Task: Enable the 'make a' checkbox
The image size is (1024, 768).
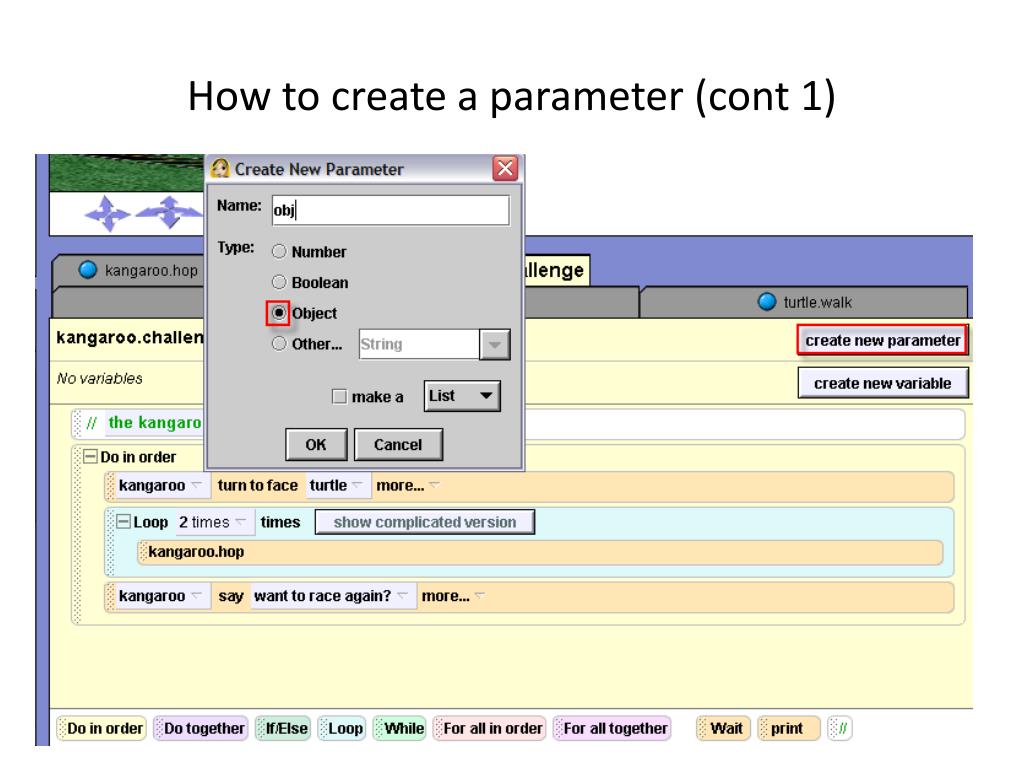Action: click(340, 396)
